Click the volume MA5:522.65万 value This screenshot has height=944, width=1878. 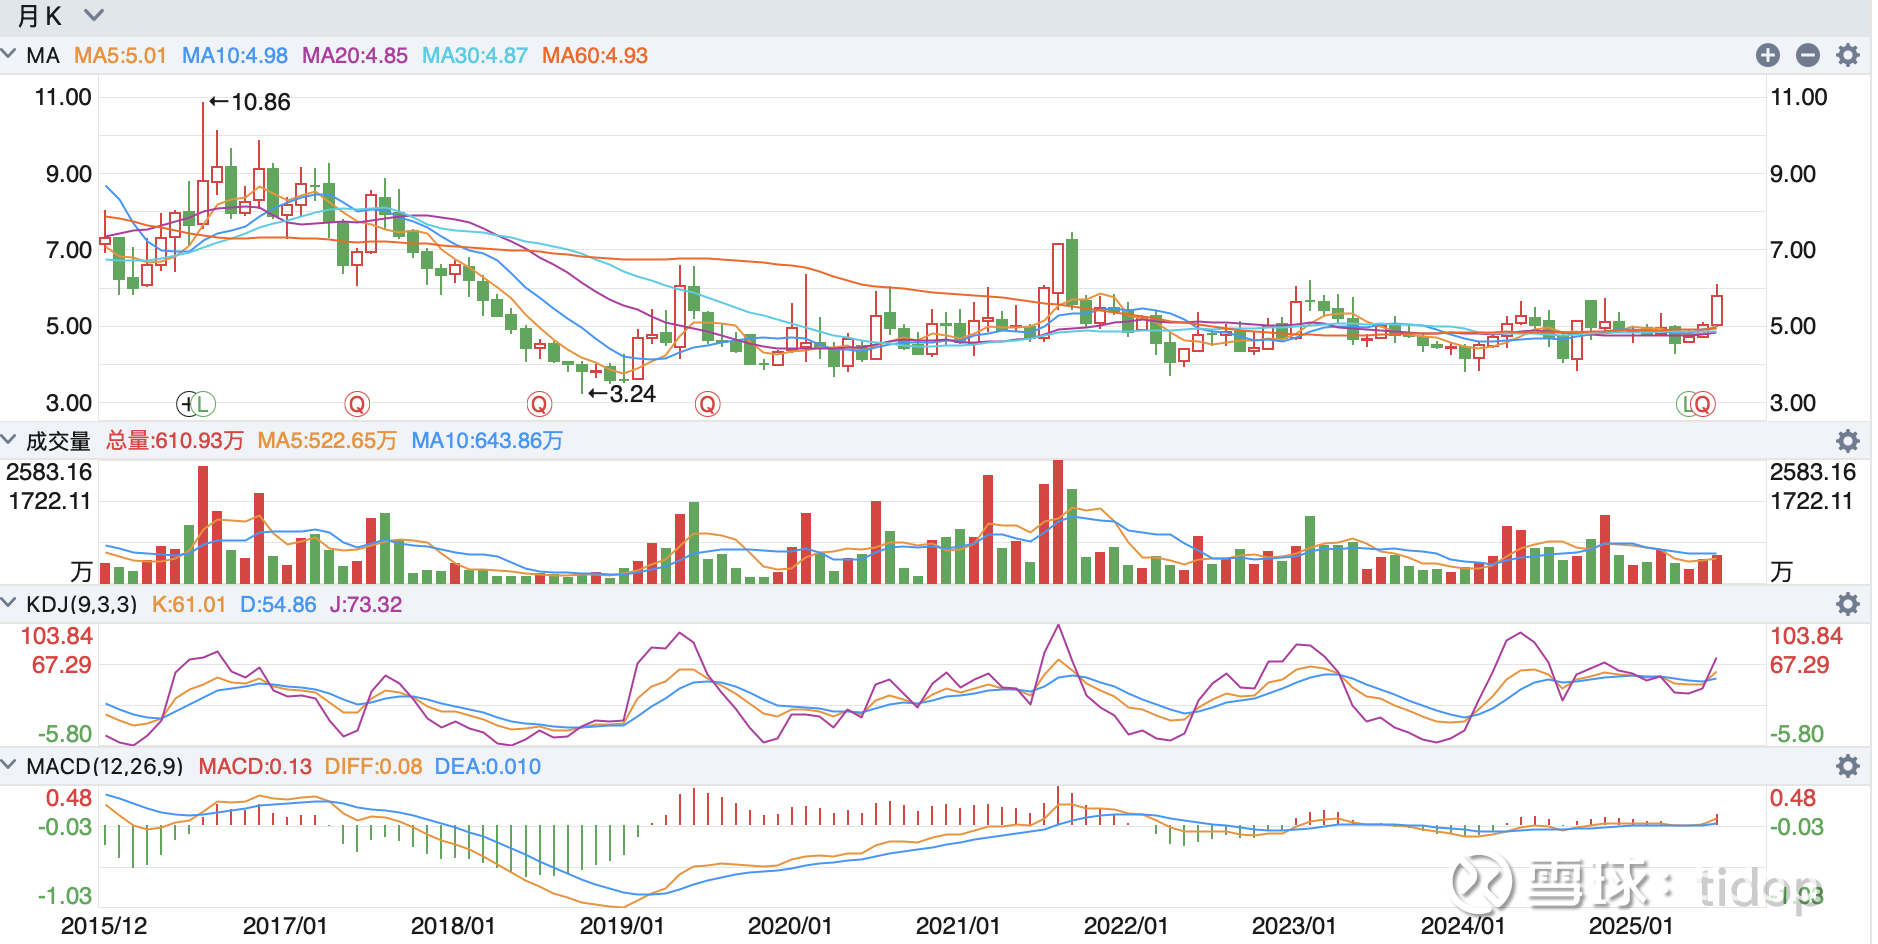point(327,441)
